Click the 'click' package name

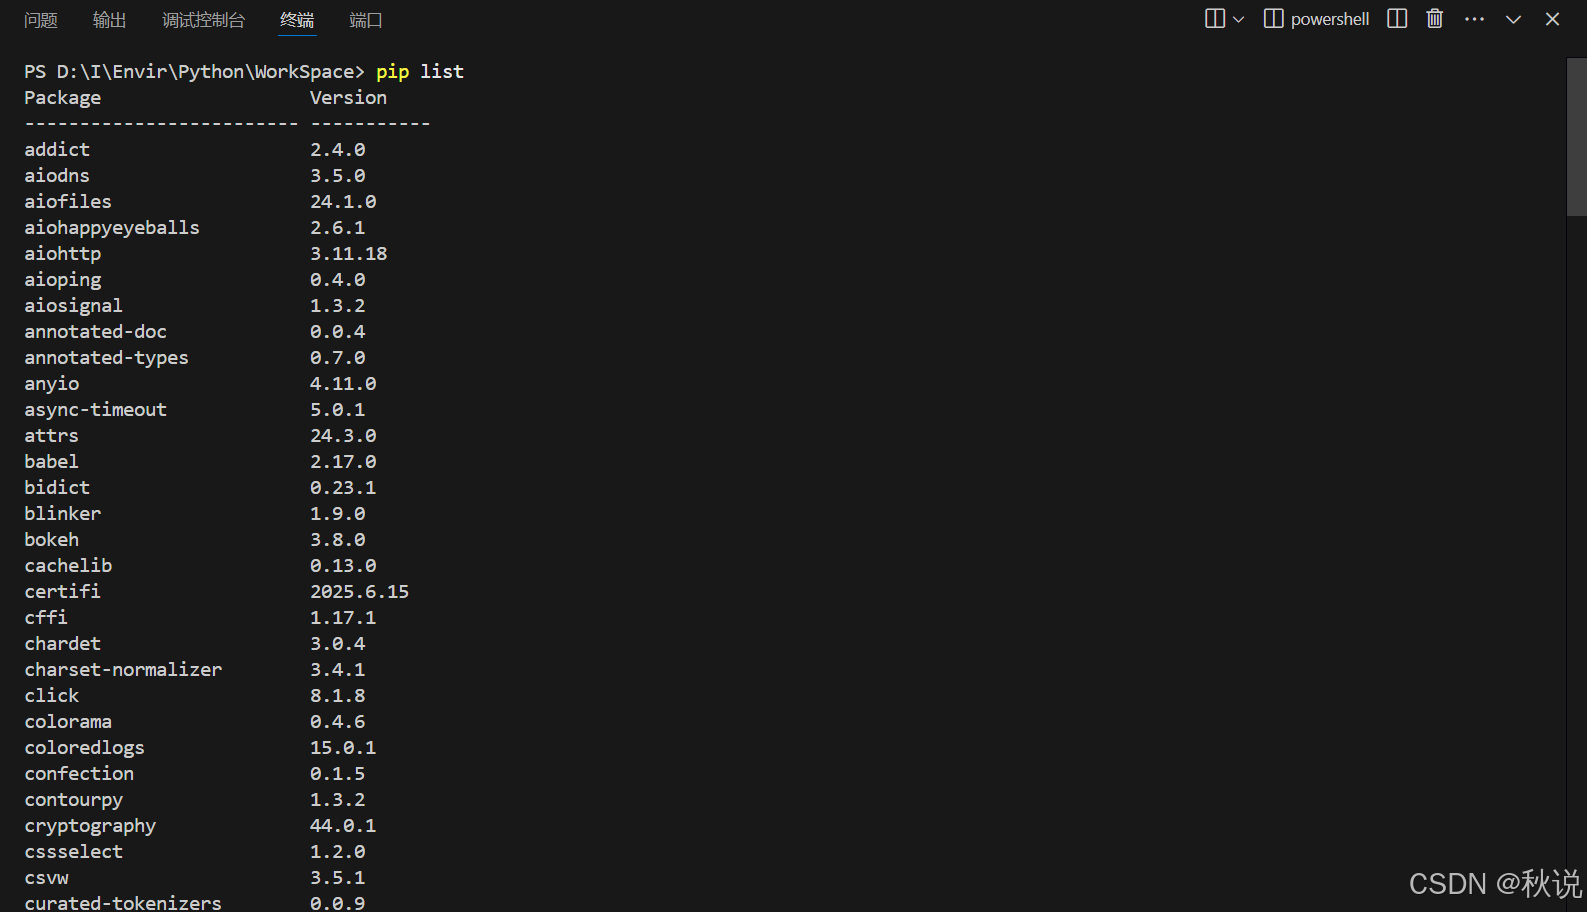52,695
